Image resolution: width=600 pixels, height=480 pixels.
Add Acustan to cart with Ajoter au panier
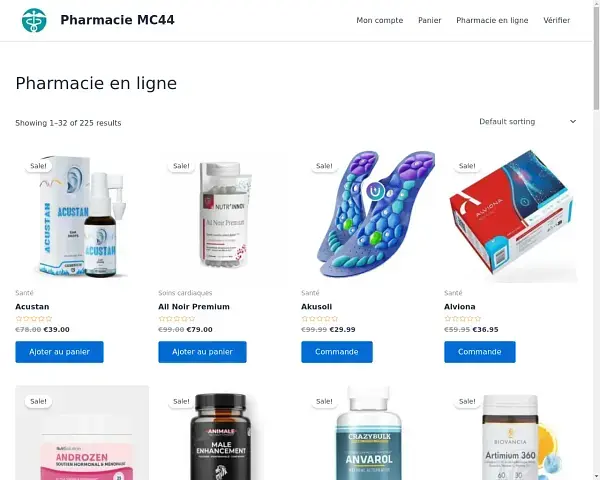coord(59,352)
